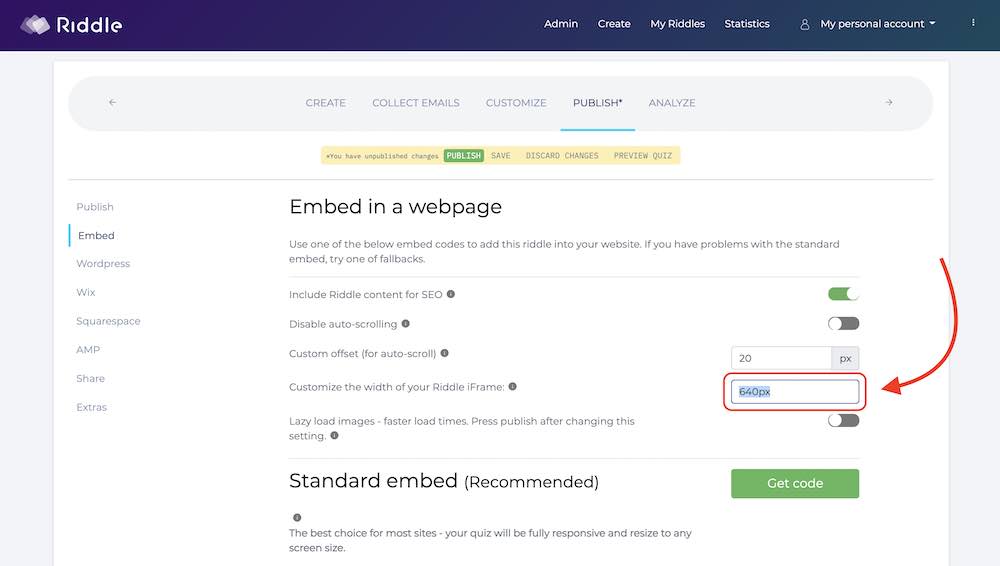Click info icon beside Disable auto-scrolling
1000x566 pixels.
coord(406,323)
